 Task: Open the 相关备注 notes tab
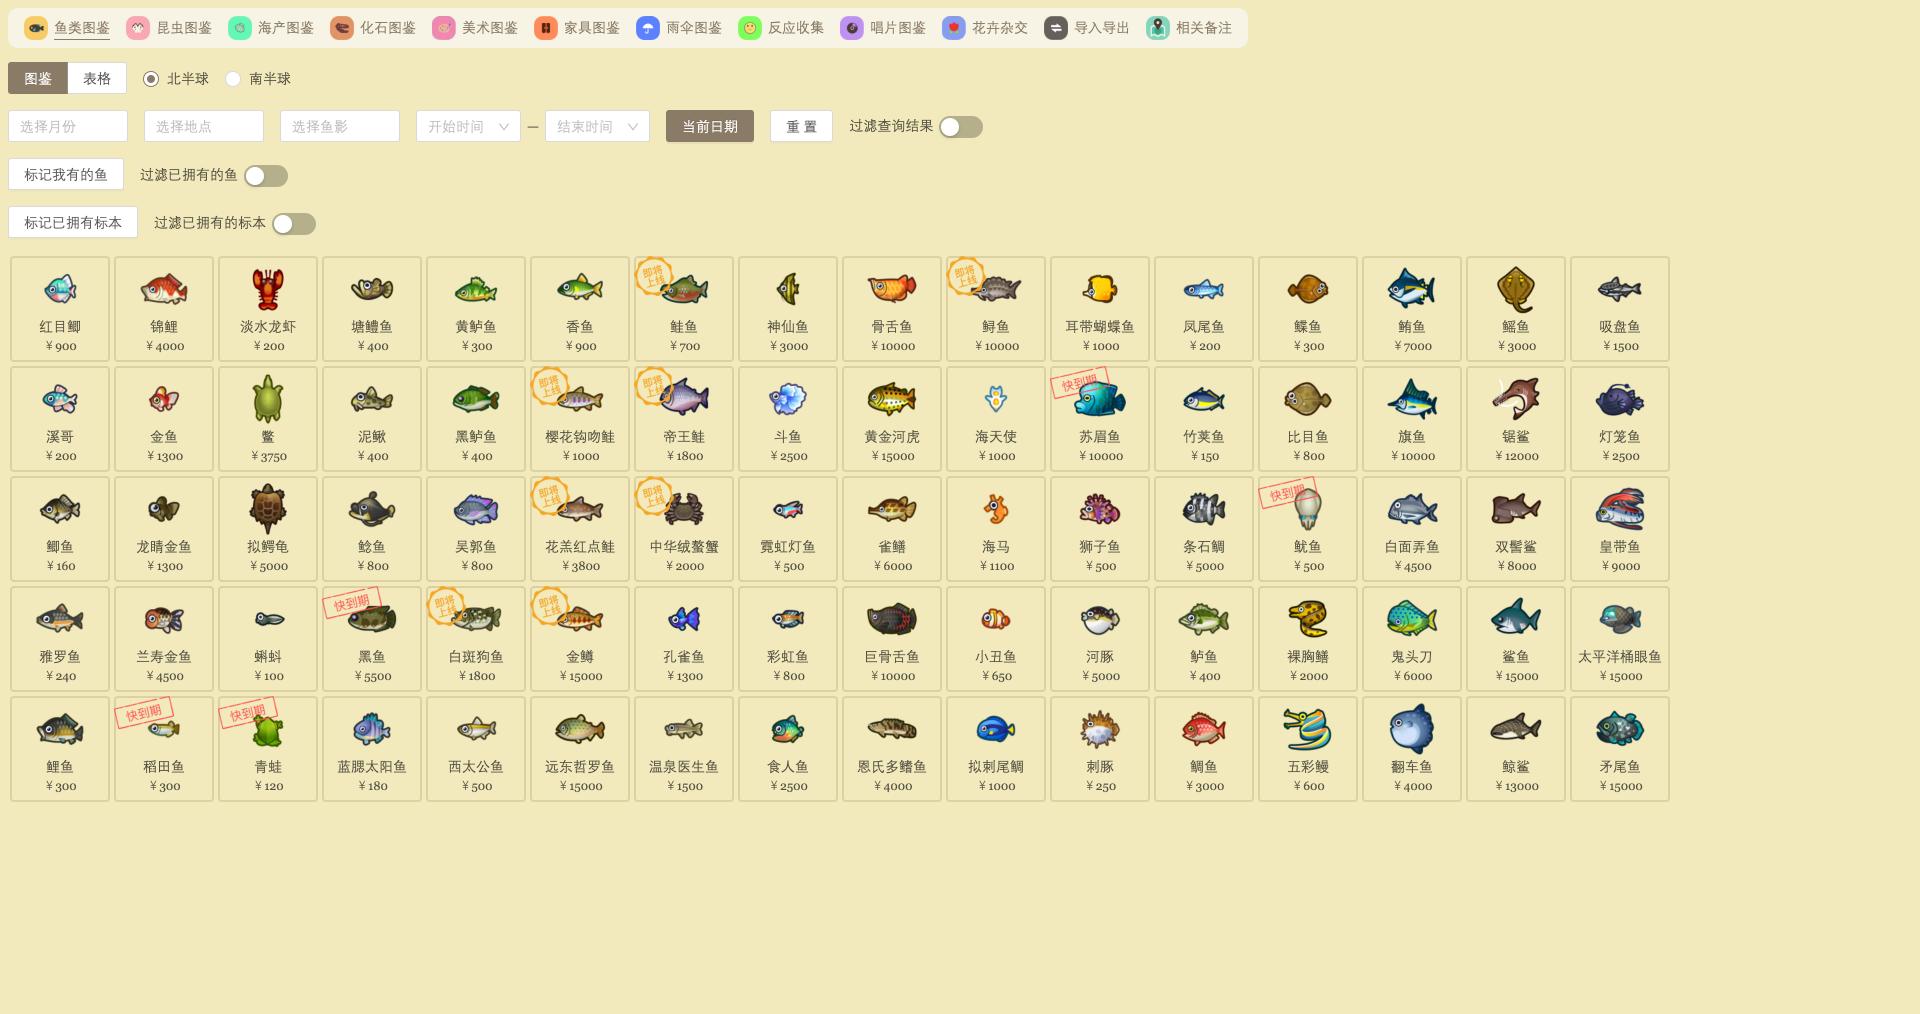point(1189,28)
